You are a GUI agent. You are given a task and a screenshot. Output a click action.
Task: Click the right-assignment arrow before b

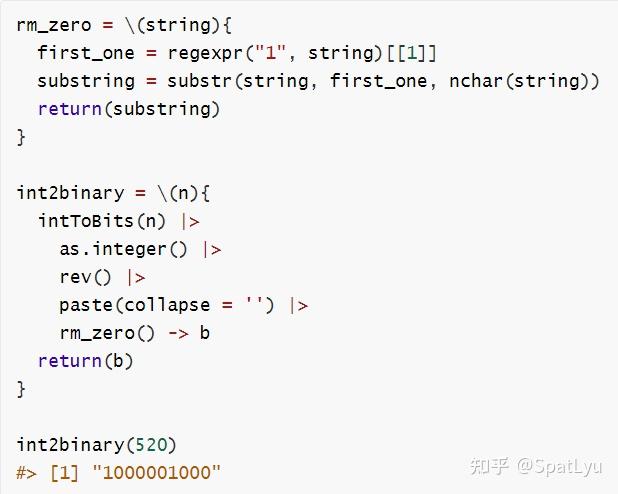click(x=177, y=333)
